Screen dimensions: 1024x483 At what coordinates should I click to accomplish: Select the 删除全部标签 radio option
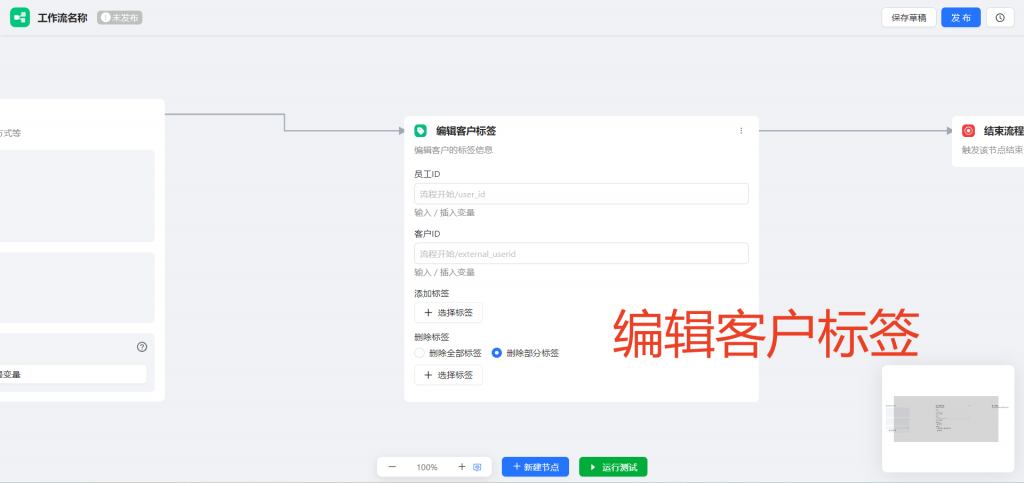[420, 353]
